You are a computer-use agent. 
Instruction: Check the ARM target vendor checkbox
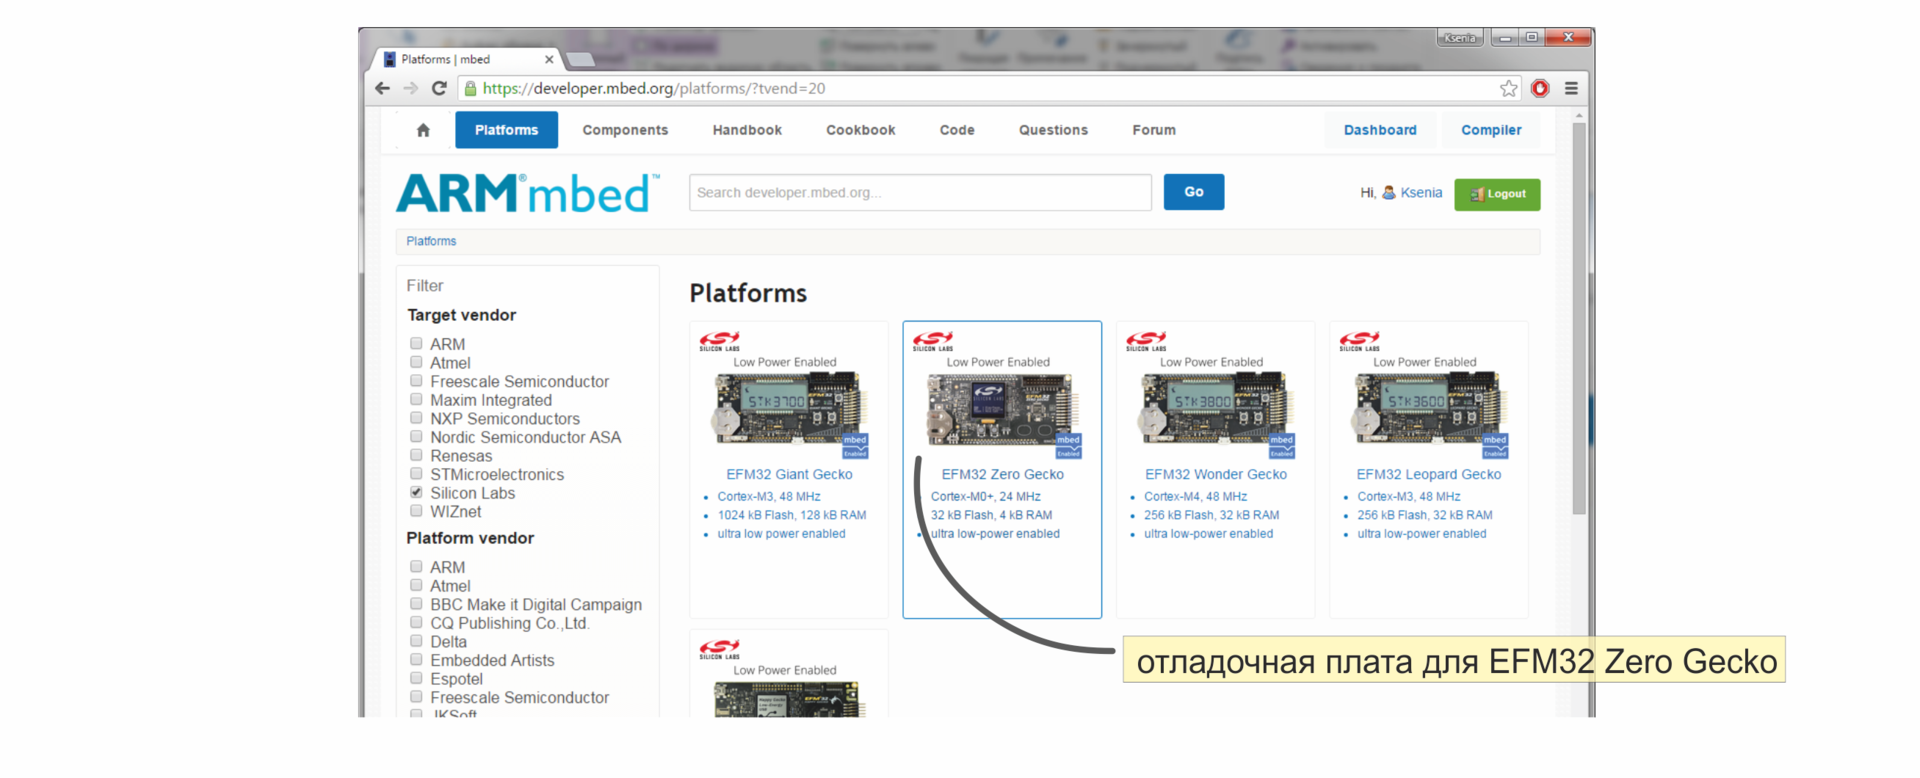tap(416, 343)
